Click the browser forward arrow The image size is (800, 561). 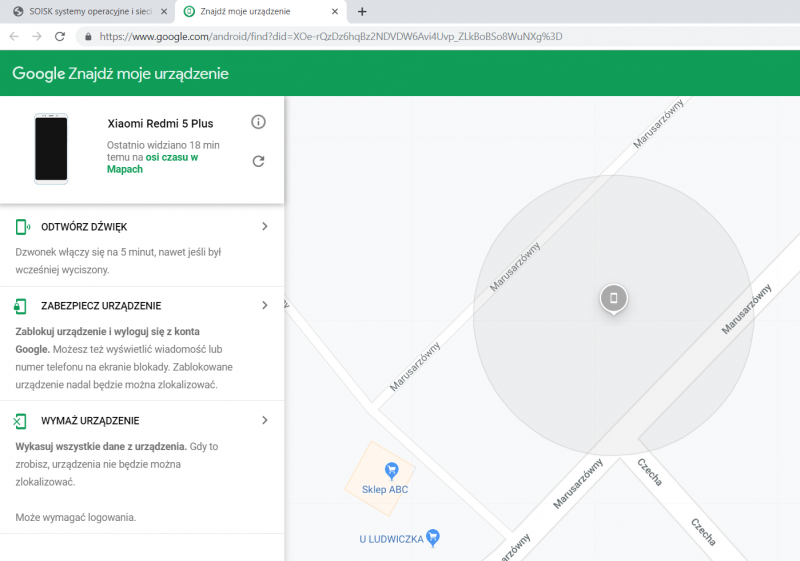point(37,36)
